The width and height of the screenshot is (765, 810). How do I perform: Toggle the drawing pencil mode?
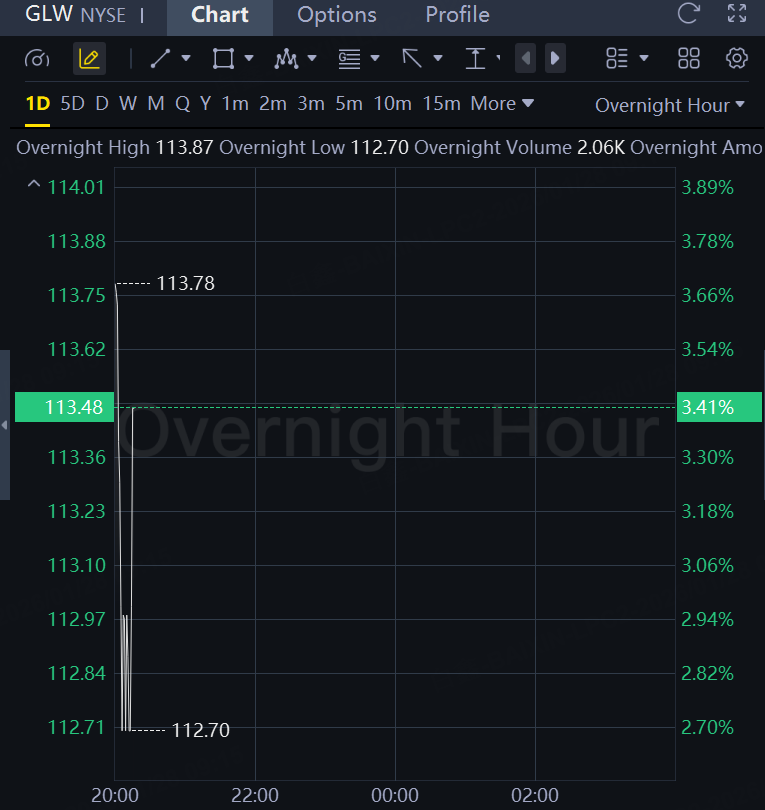89,58
